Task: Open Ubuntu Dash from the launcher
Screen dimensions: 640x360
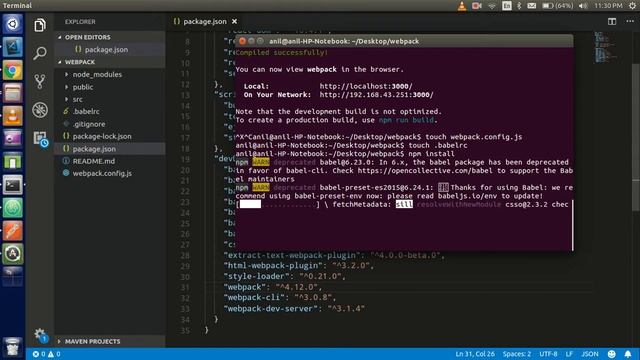Action: click(13, 24)
